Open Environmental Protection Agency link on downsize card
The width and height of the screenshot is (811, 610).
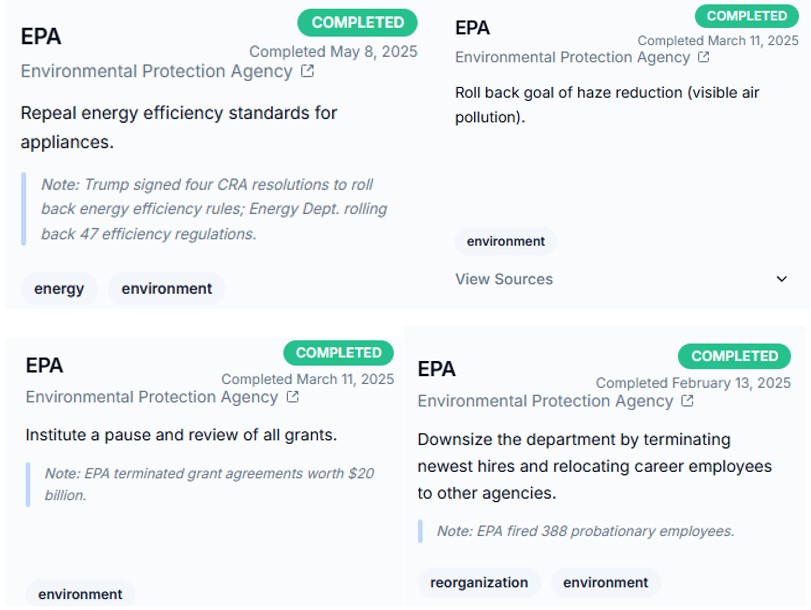[x=545, y=401]
